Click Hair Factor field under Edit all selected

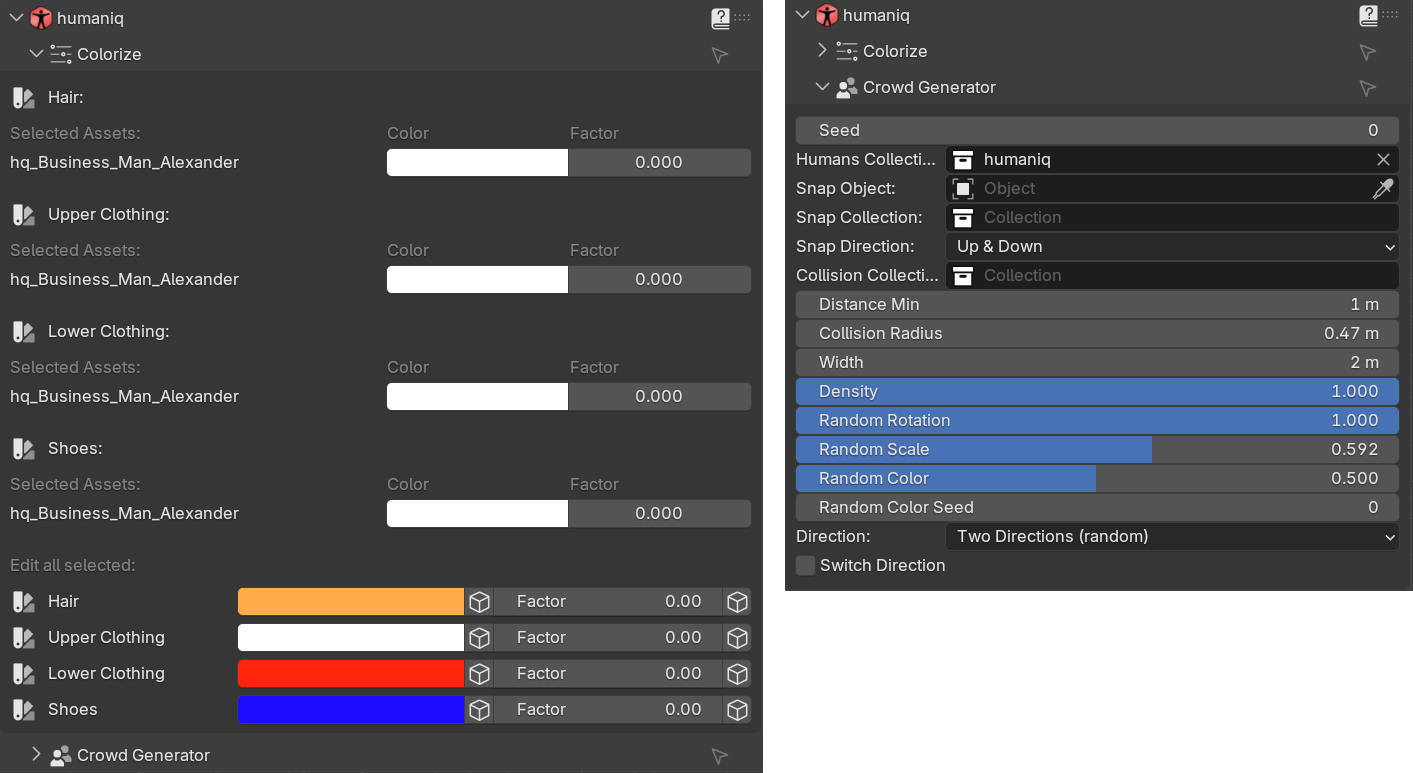pos(608,601)
